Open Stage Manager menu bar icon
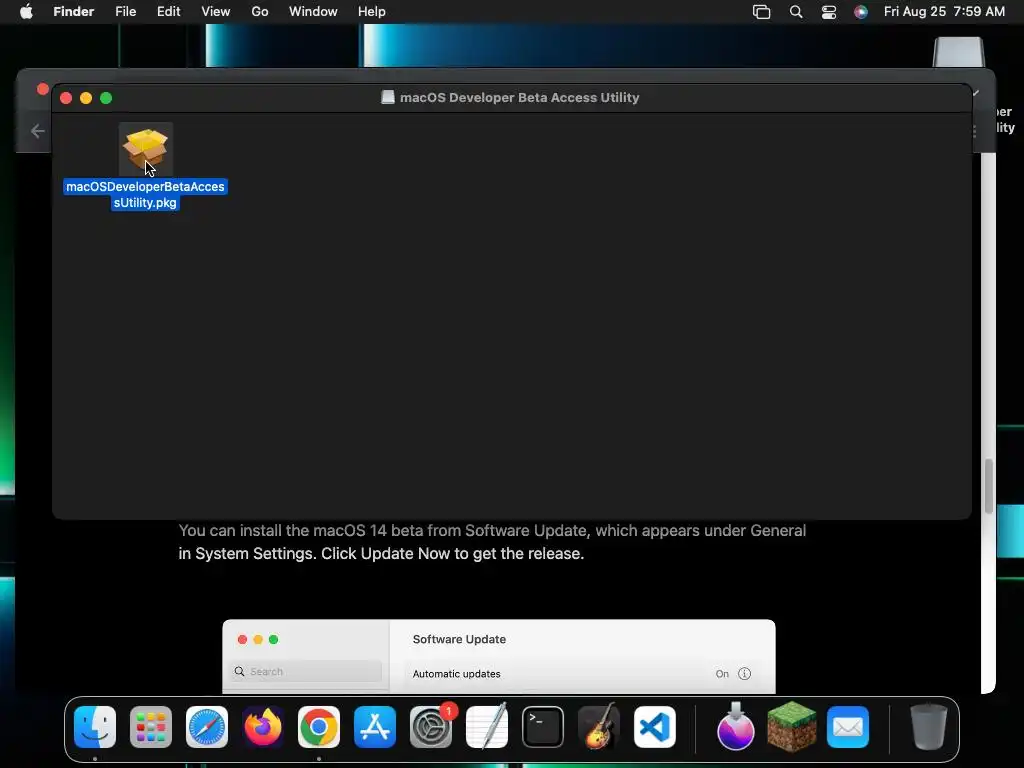The image size is (1024, 768). (761, 12)
